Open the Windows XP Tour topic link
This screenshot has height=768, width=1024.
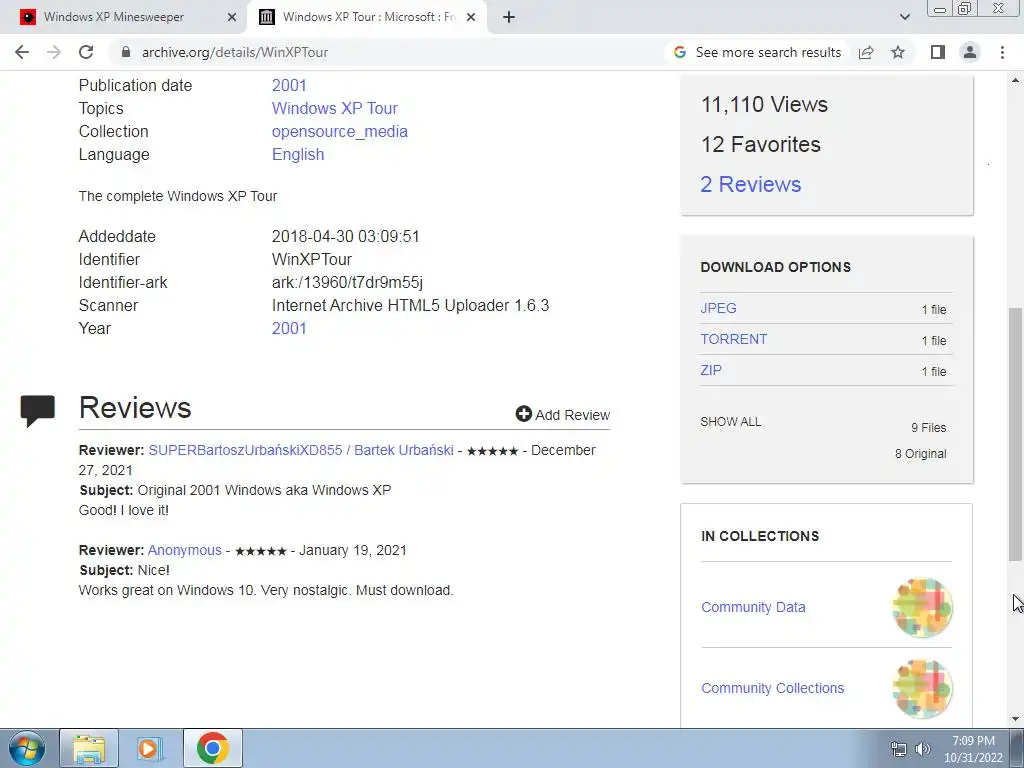[x=334, y=108]
